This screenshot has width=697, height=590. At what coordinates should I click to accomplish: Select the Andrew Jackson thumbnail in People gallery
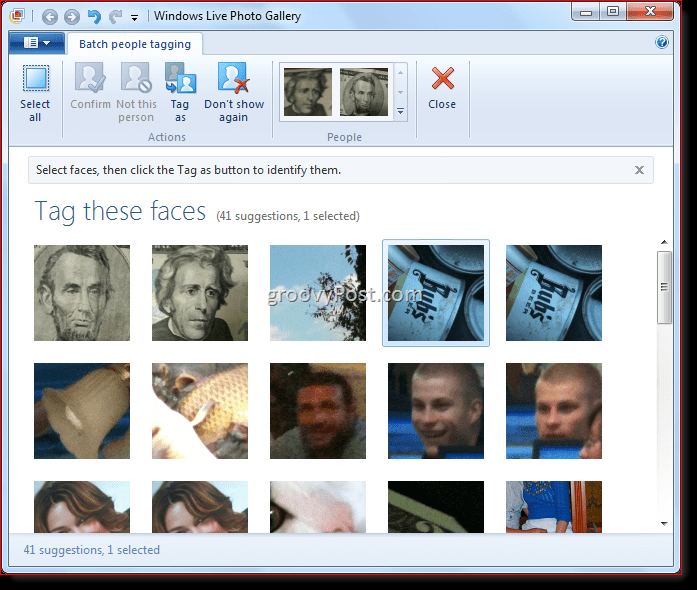coord(308,92)
